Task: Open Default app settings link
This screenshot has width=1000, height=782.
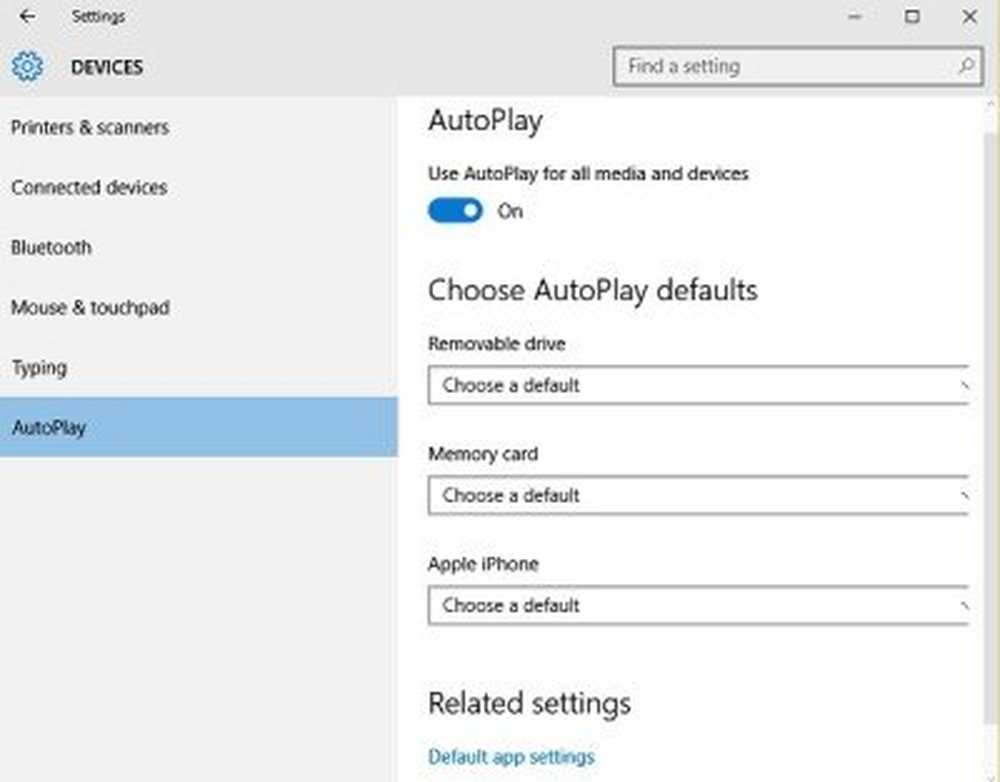Action: coord(511,757)
